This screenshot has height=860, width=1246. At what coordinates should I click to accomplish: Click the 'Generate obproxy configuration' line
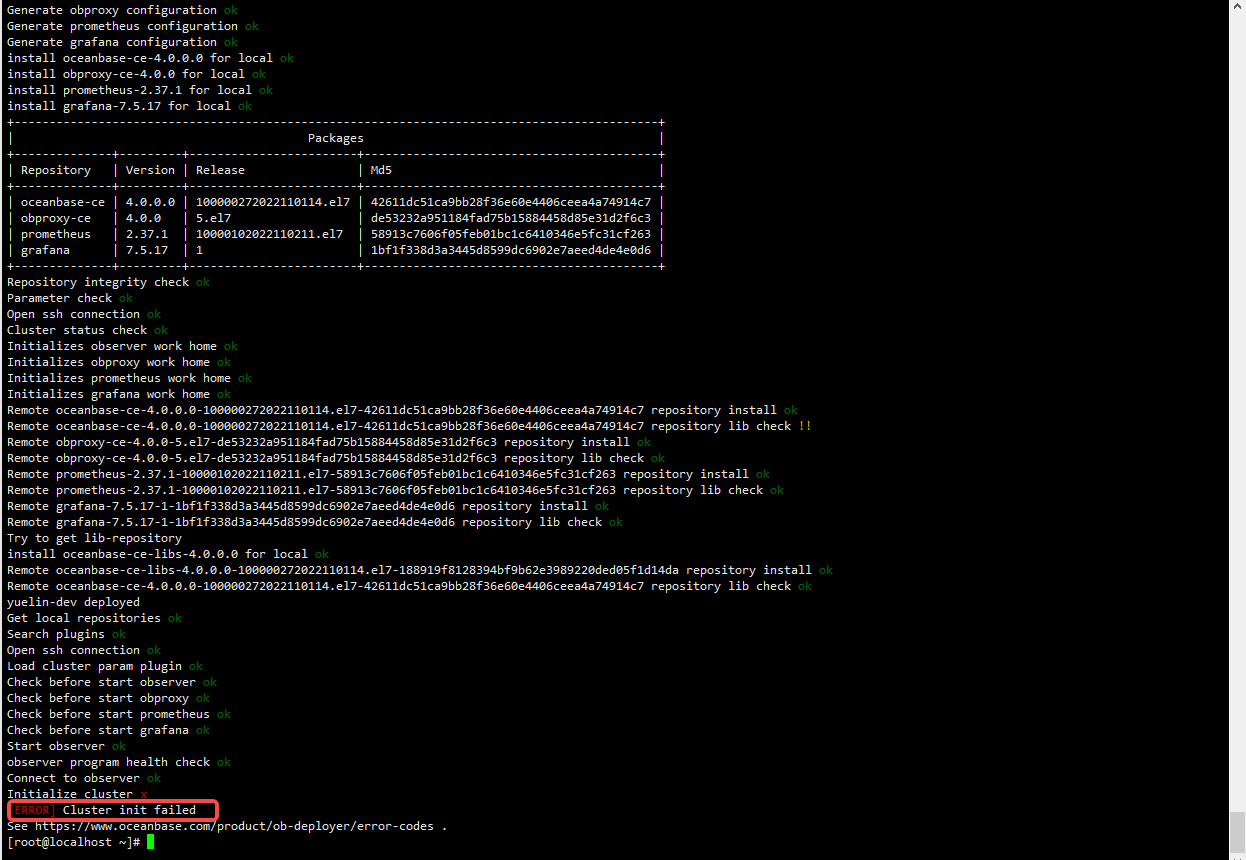[122, 10]
